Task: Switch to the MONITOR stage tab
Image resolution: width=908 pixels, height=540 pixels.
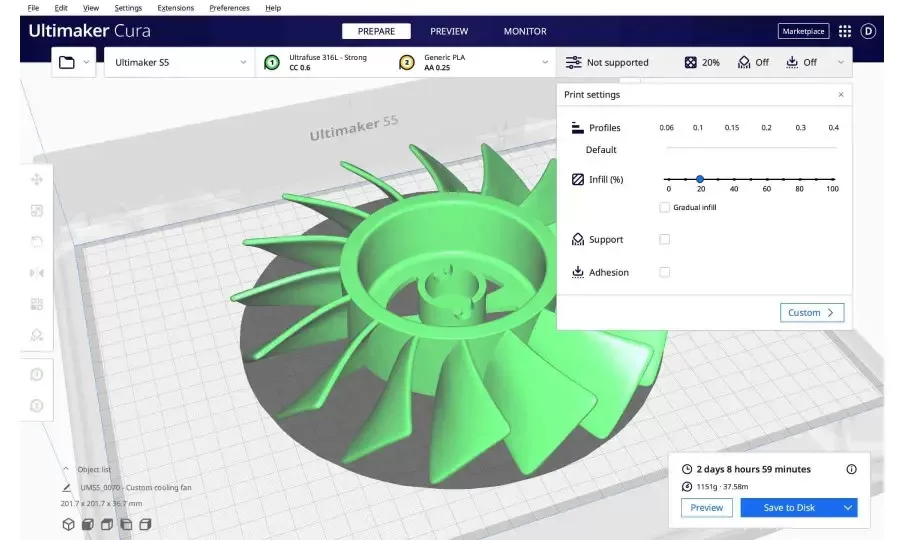Action: pyautogui.click(x=525, y=31)
